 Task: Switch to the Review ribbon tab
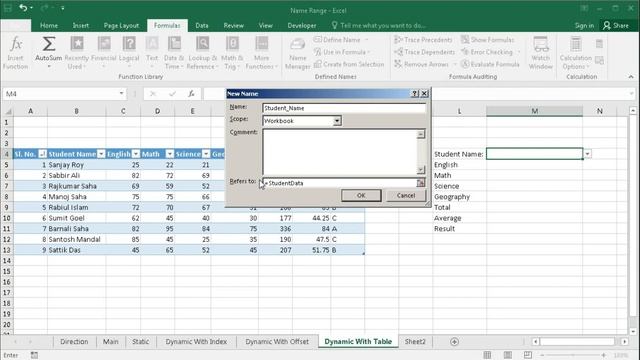(x=233, y=25)
